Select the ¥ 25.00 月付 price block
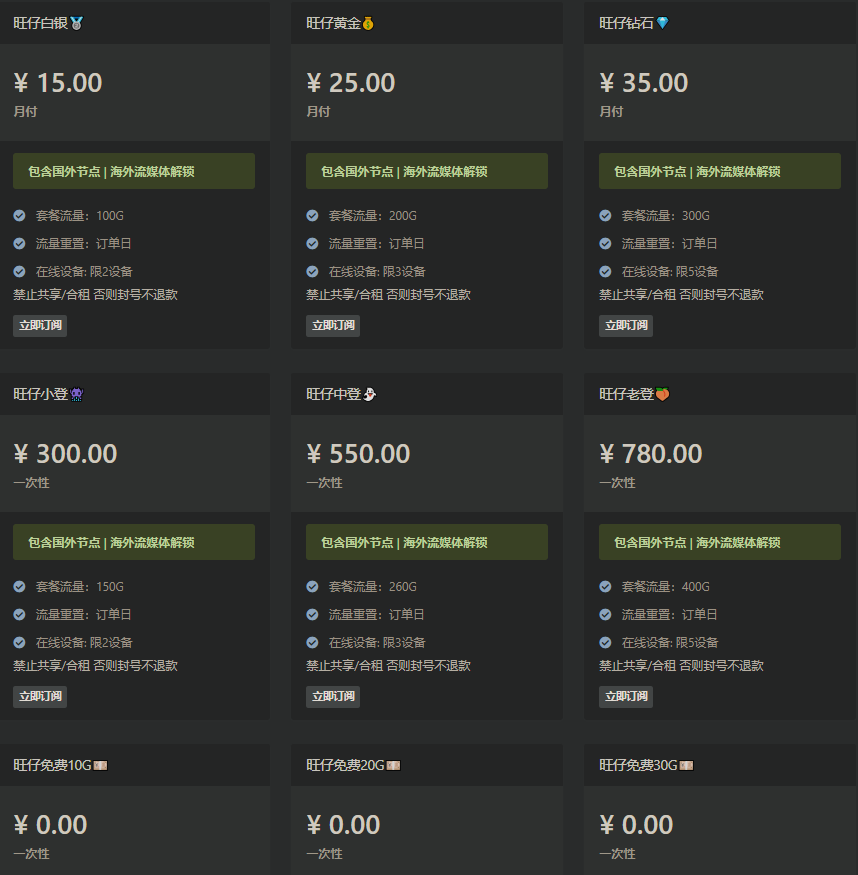Screen dimensions: 858x875 tap(427, 93)
